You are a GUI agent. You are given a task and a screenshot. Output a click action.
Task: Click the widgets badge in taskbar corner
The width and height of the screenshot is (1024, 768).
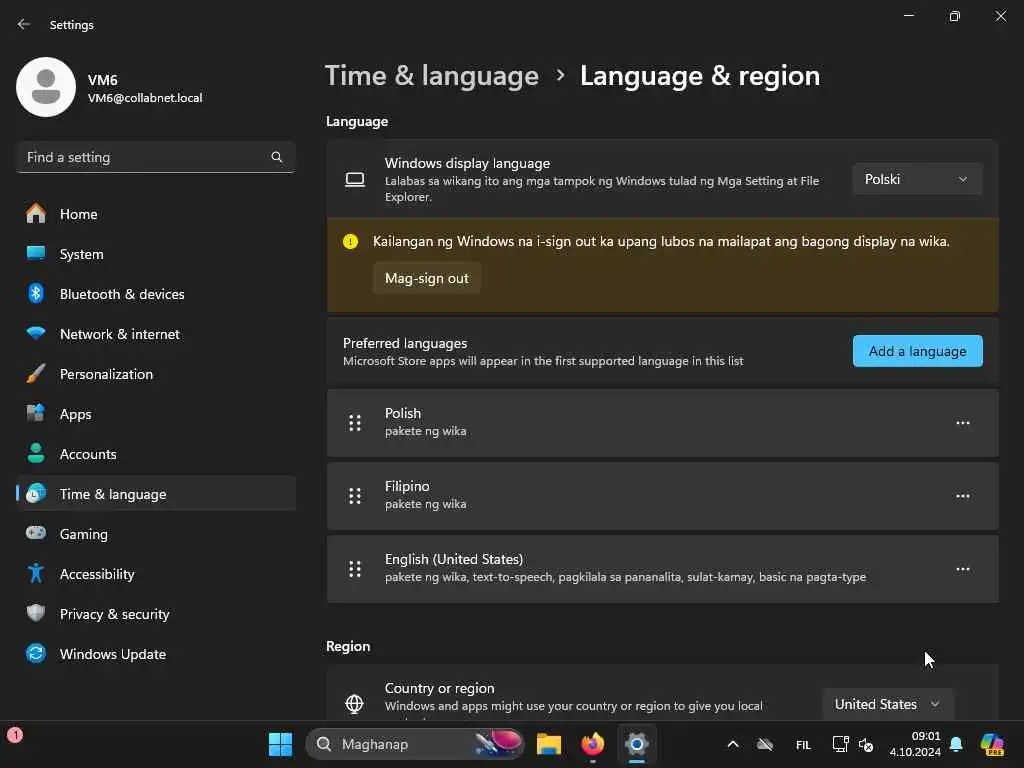15,735
